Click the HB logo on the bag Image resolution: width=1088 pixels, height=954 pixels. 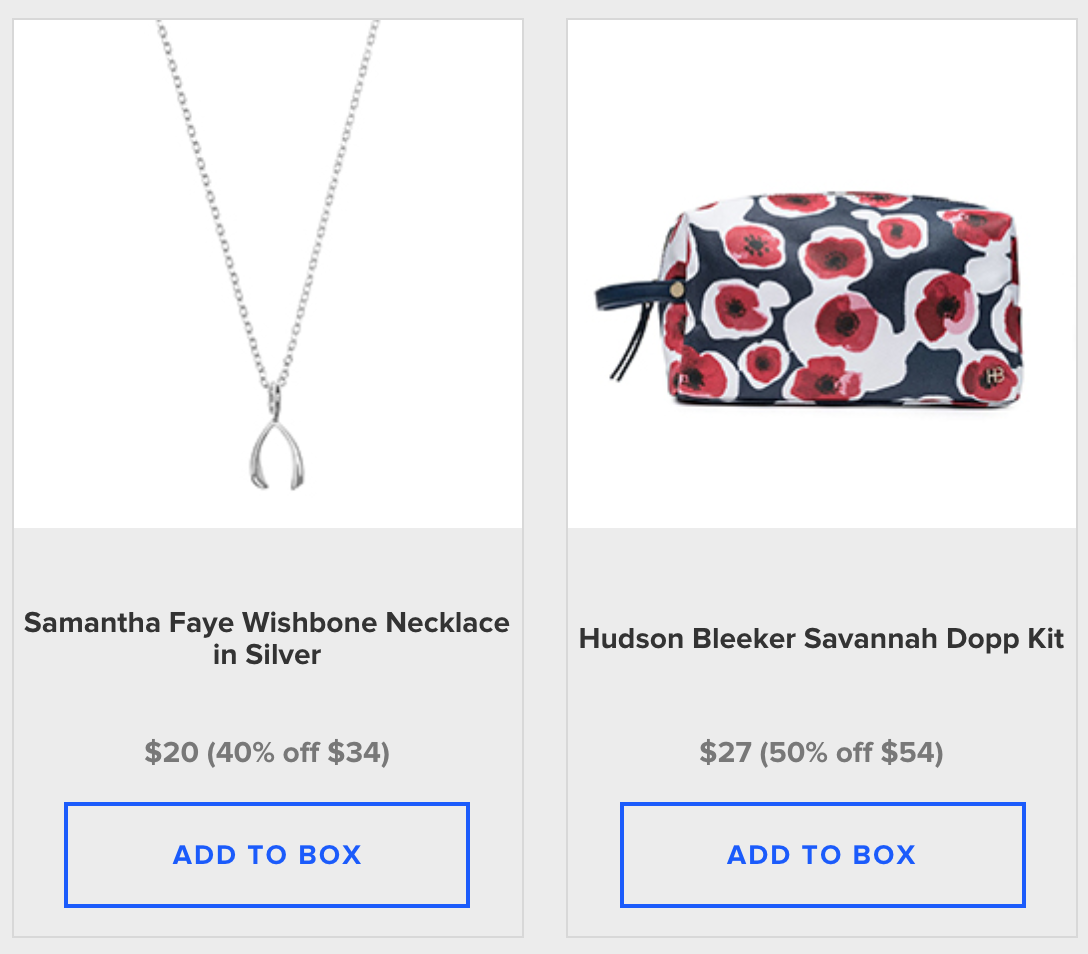coord(994,375)
